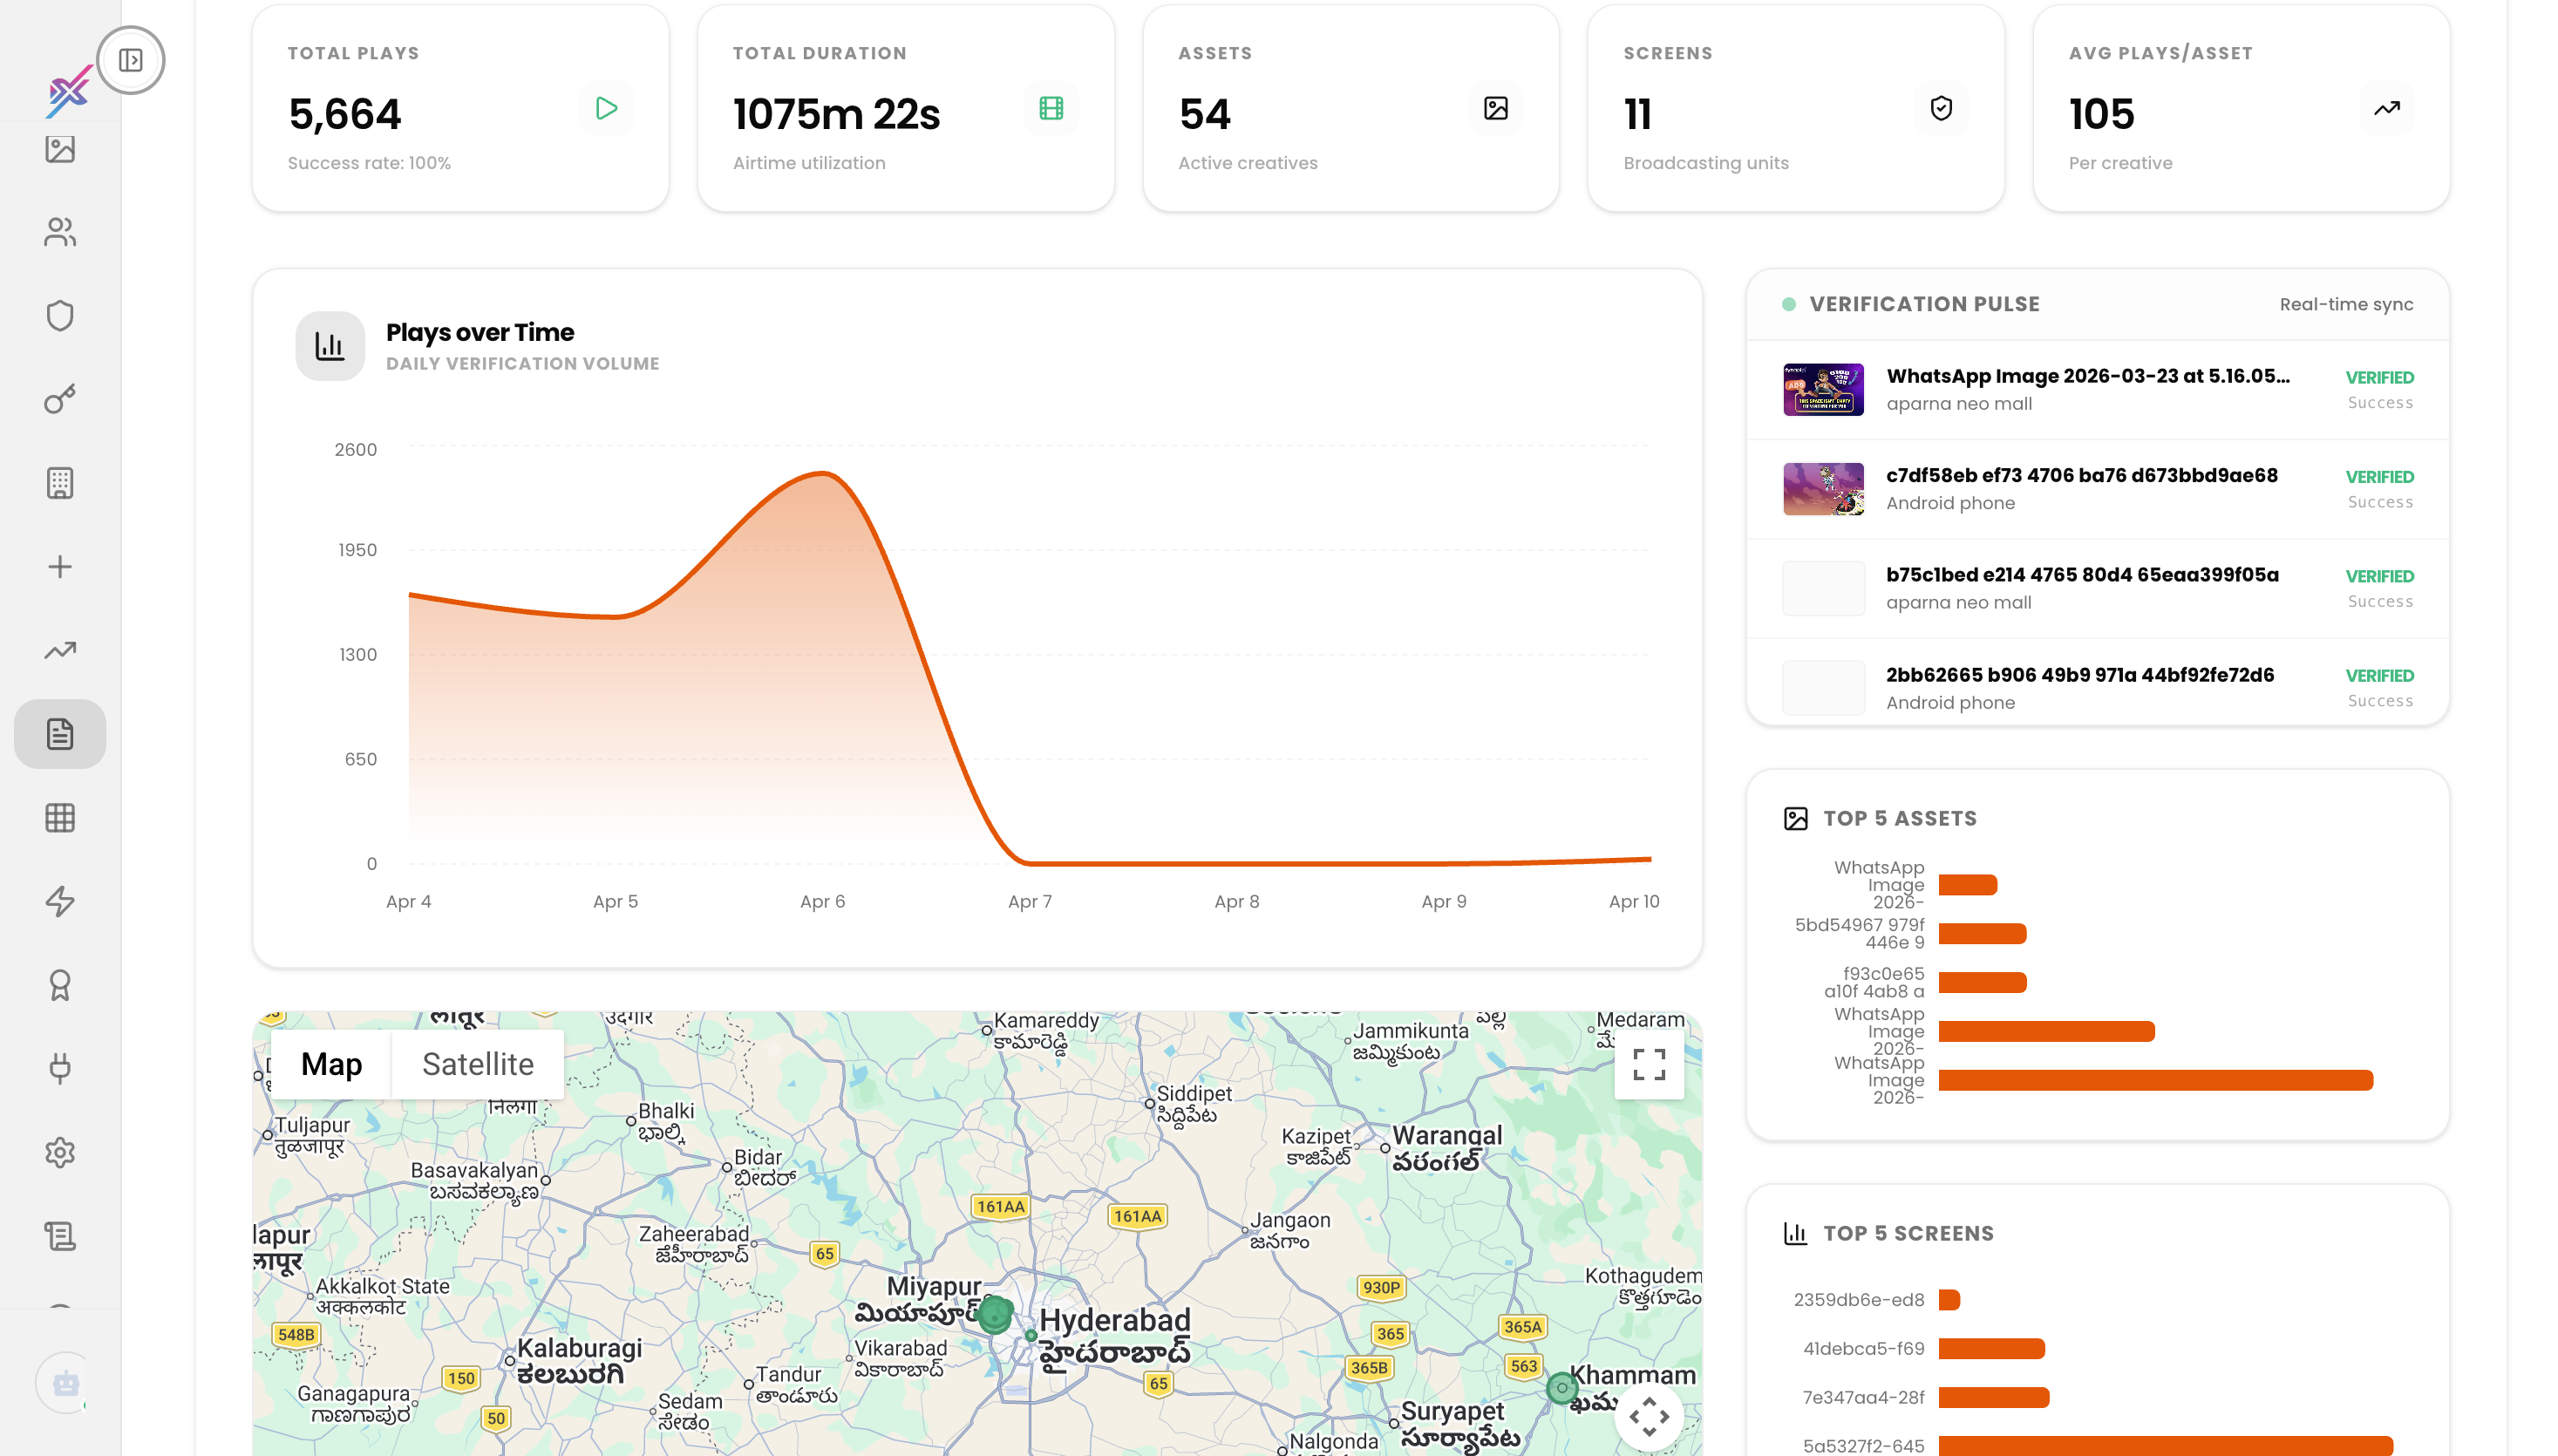Click the longest bar in Top 5 Assets
Viewport: 2558px width, 1456px height.
[x=2155, y=1080]
